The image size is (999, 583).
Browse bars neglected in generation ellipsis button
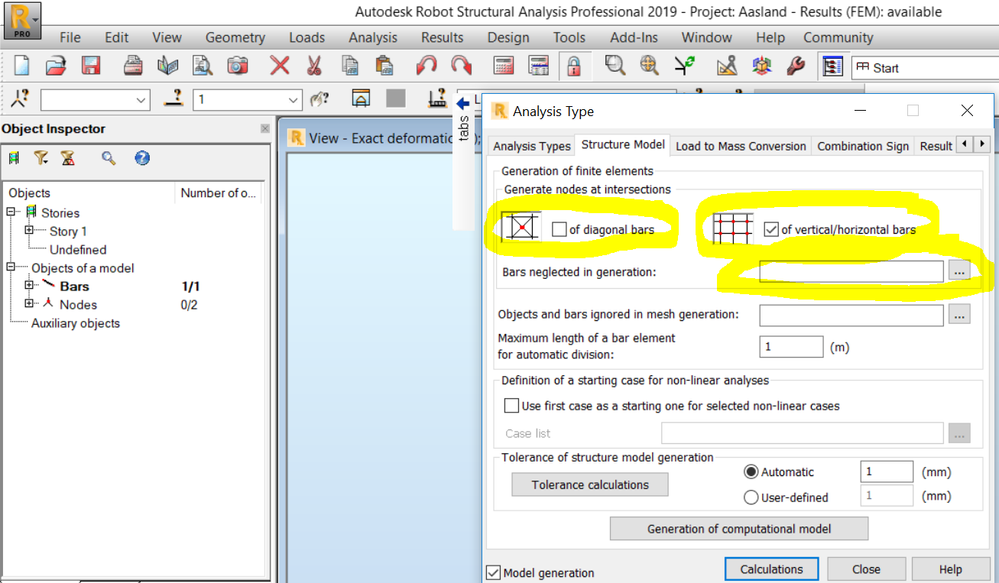[959, 271]
